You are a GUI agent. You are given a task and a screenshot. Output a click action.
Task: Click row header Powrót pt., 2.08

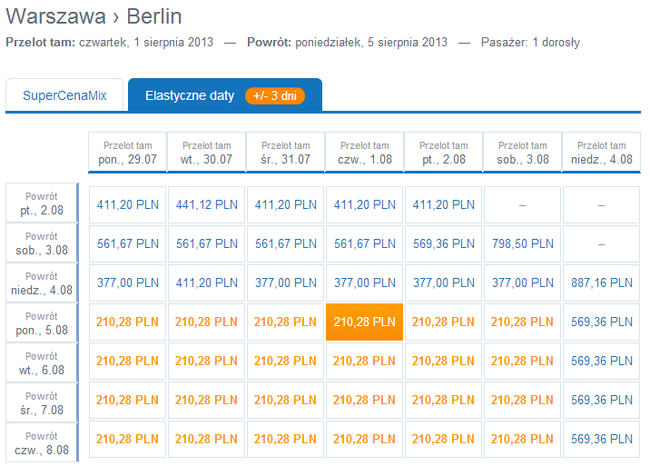click(43, 204)
